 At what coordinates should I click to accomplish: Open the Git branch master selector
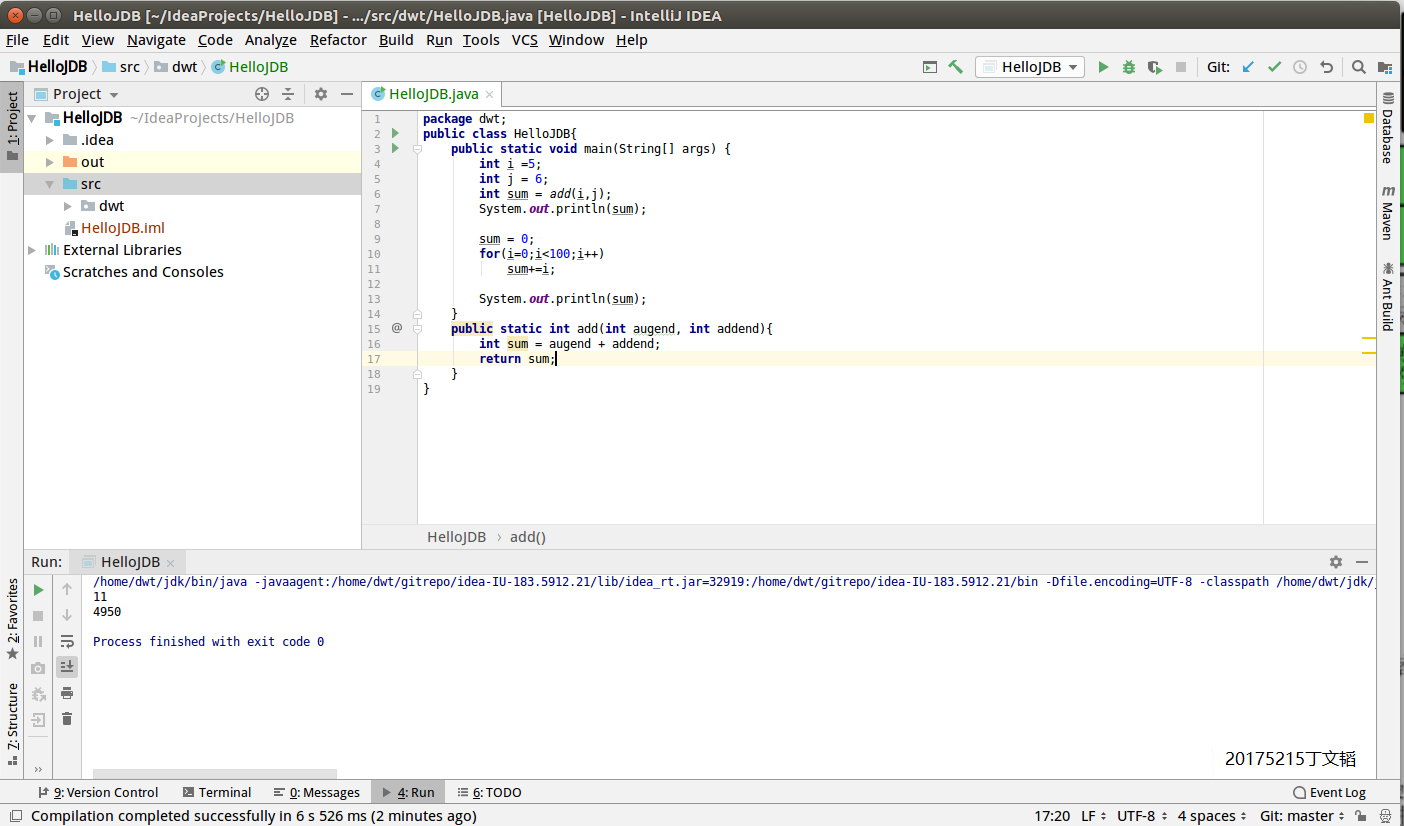tap(1302, 816)
